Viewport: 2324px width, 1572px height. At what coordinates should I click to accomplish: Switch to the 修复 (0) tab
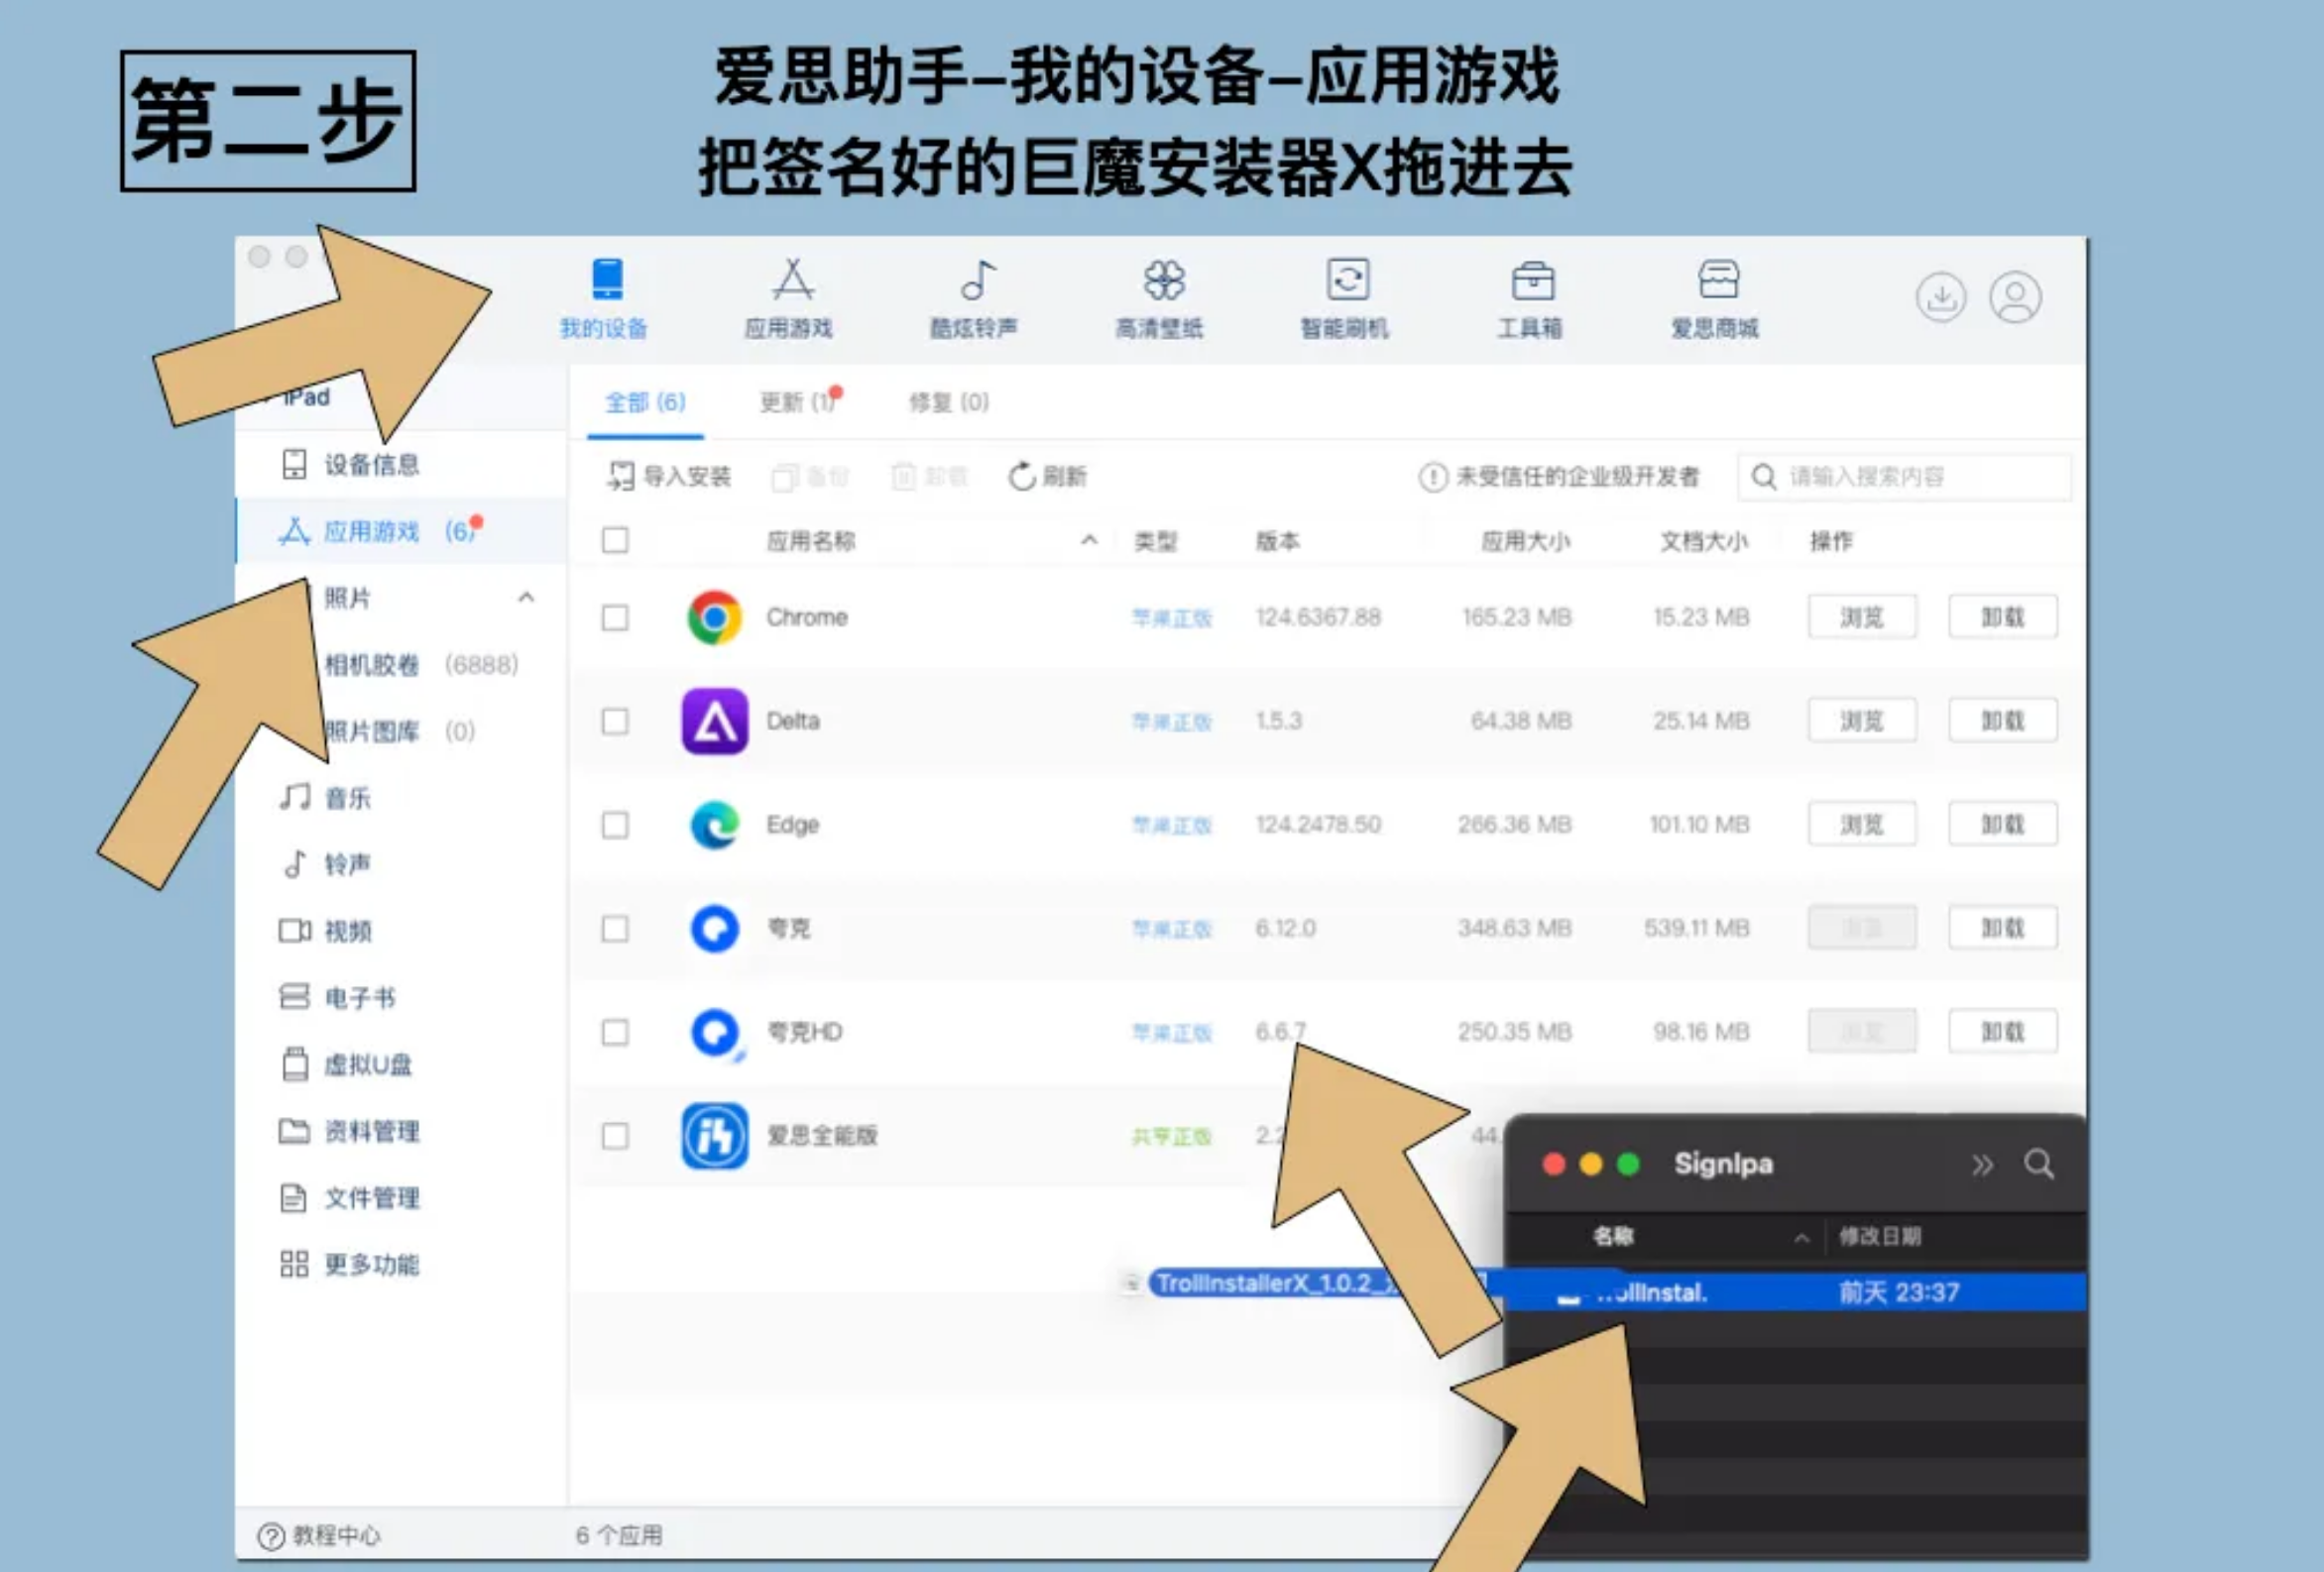pos(948,402)
